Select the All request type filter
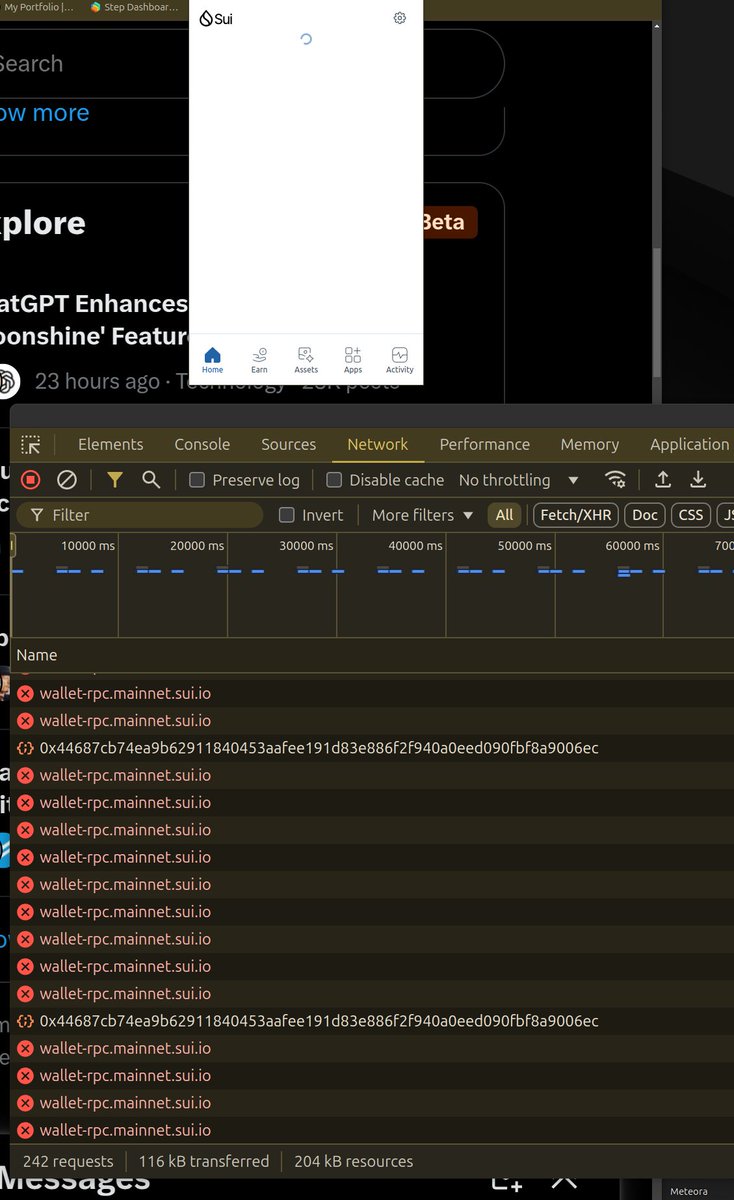 pyautogui.click(x=504, y=515)
